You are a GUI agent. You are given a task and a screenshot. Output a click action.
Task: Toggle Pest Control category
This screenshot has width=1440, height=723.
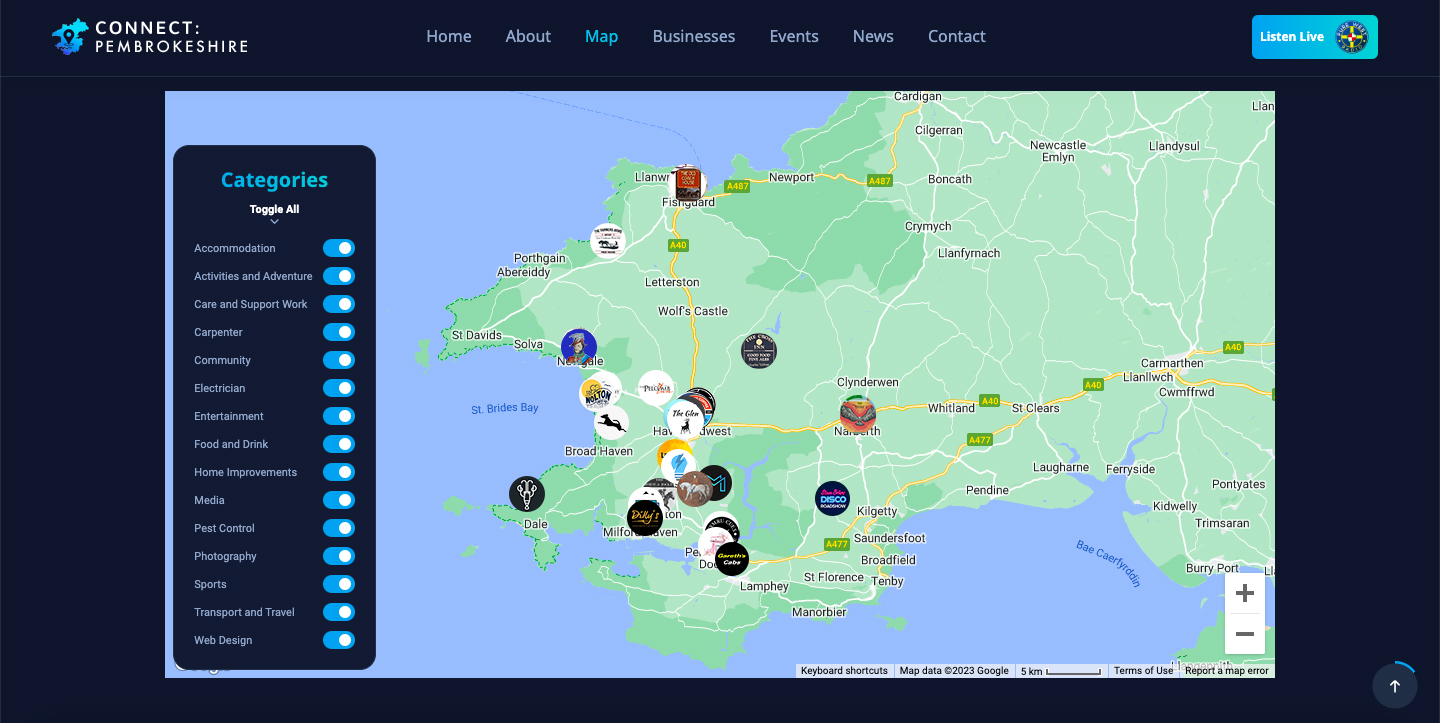[x=339, y=528]
